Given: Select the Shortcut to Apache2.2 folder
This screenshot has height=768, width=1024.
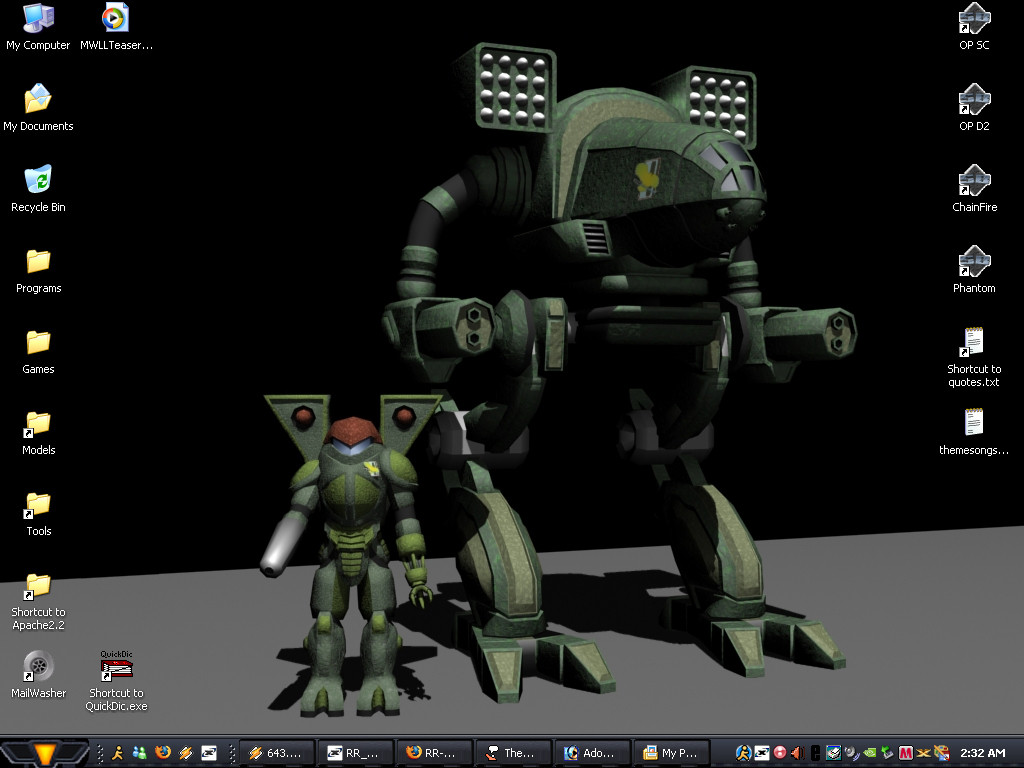Looking at the screenshot, I should [x=39, y=601].
